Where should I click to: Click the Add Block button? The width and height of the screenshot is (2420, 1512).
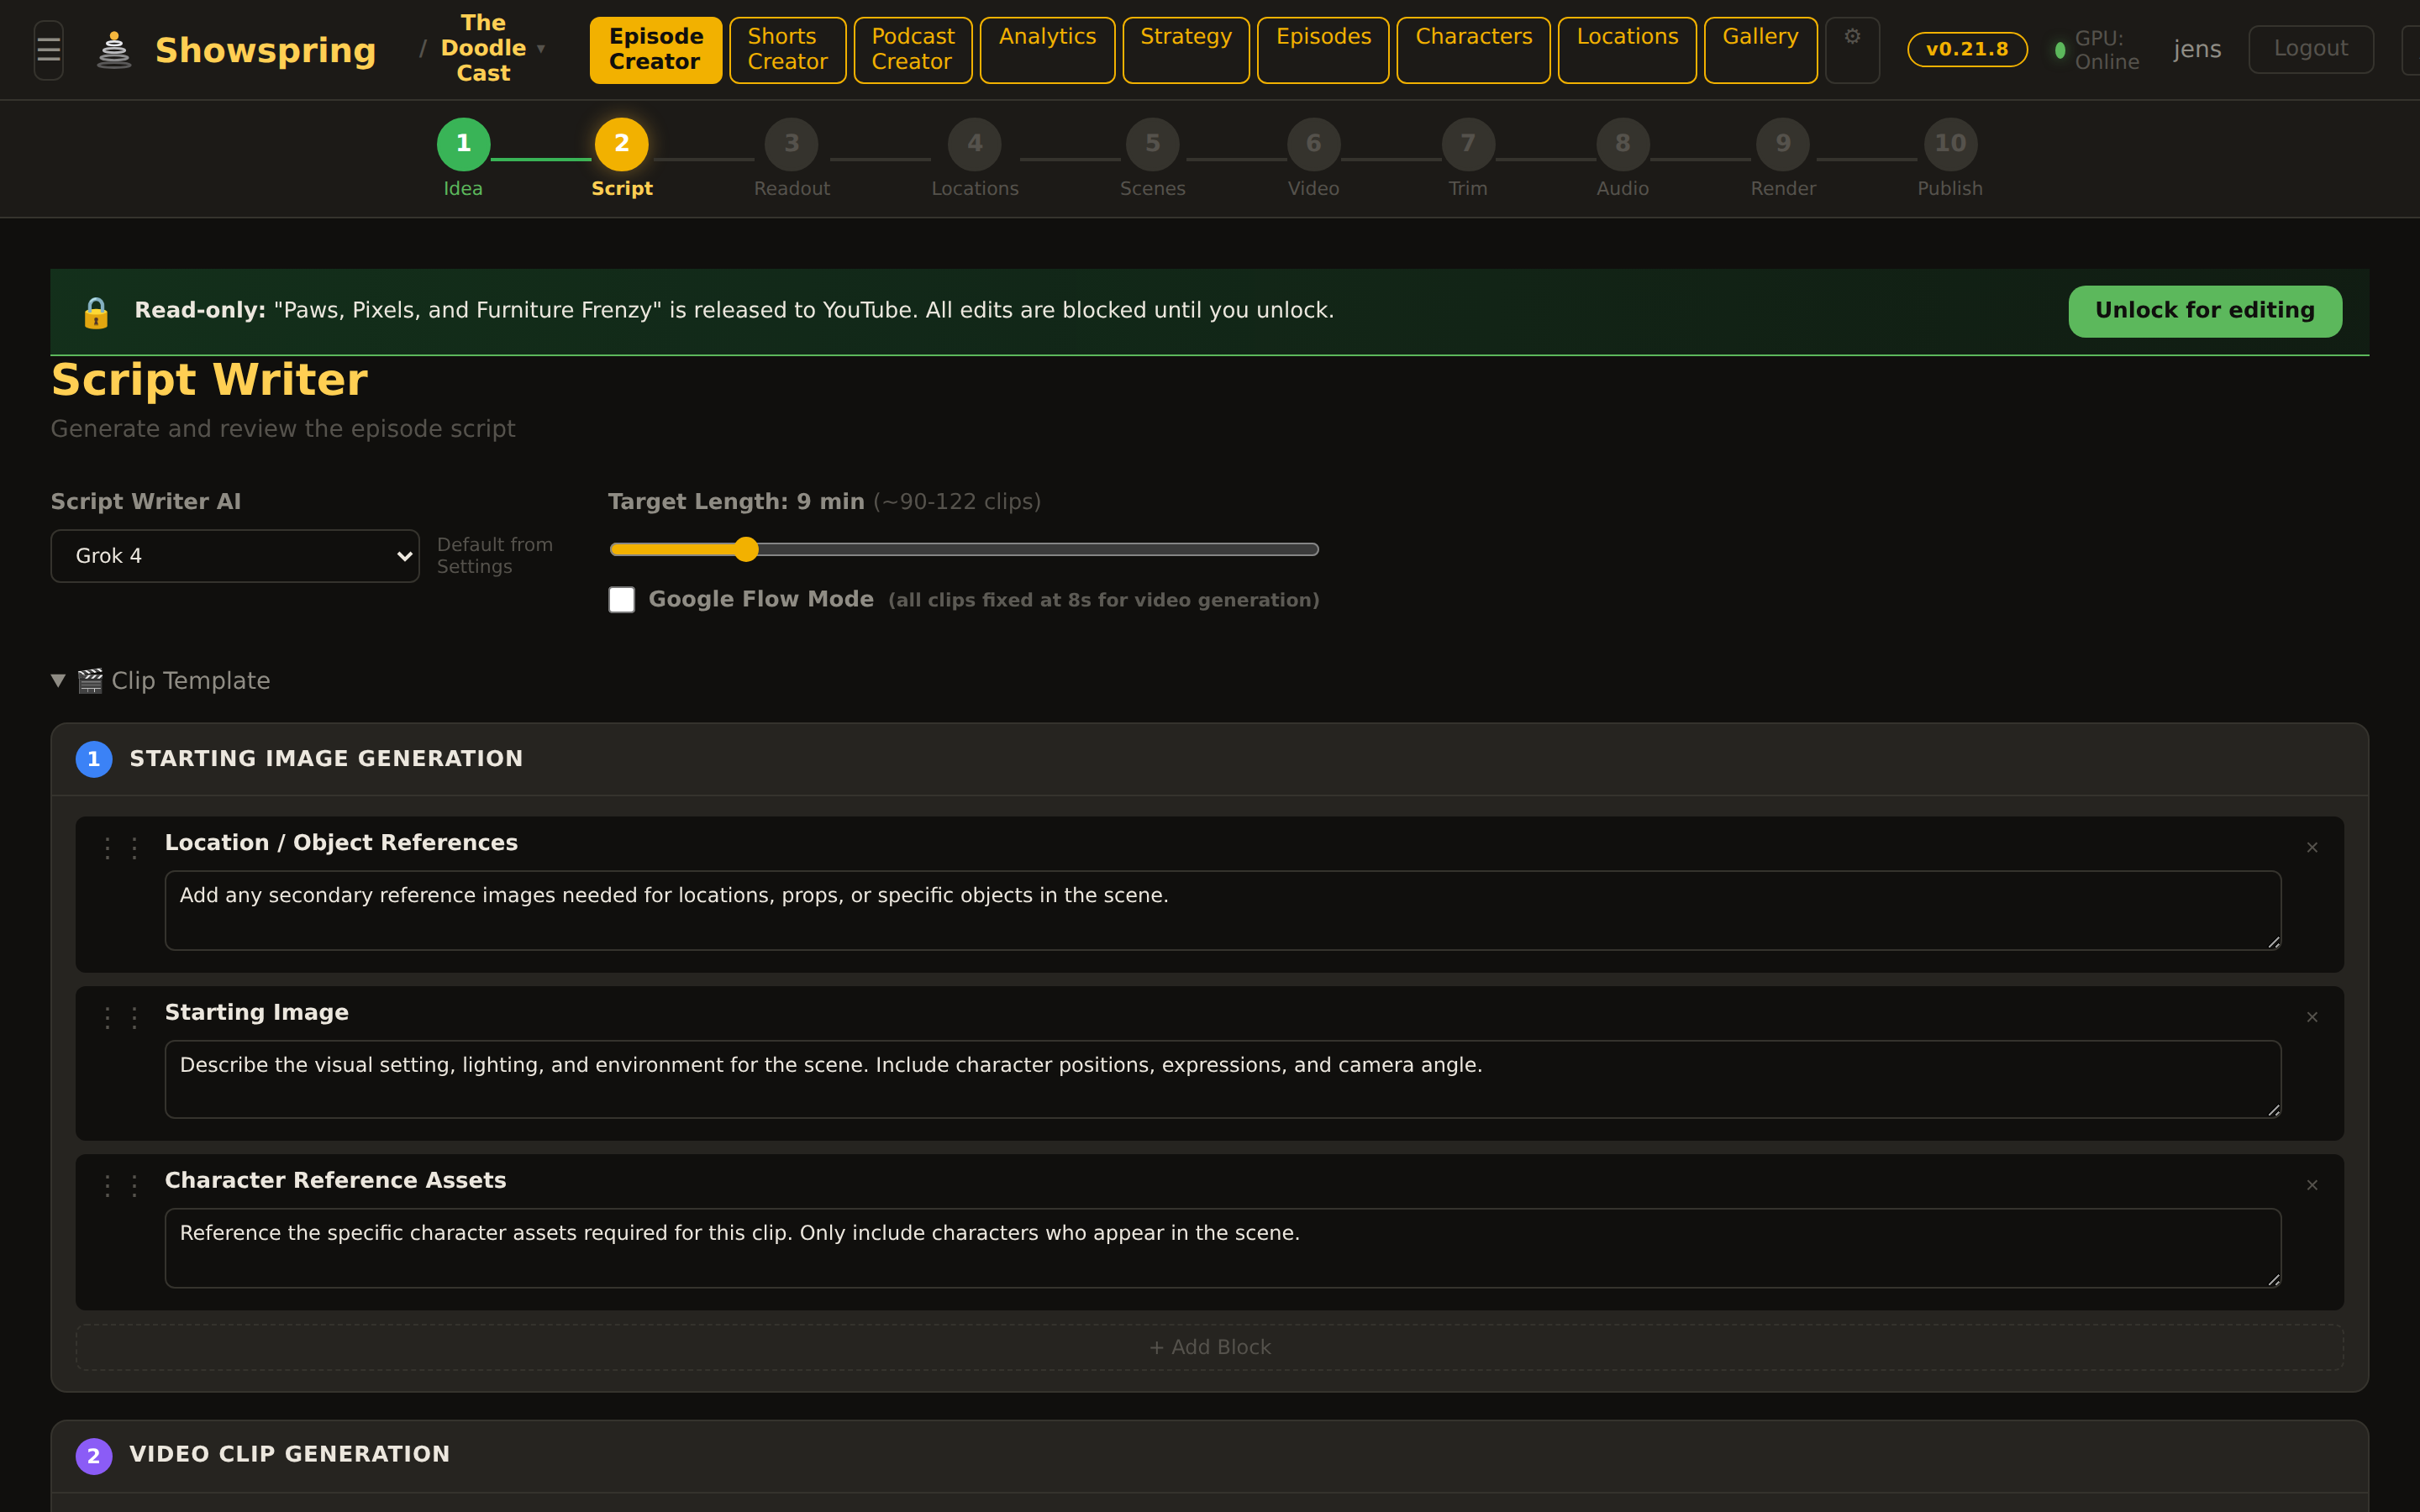[1209, 1347]
